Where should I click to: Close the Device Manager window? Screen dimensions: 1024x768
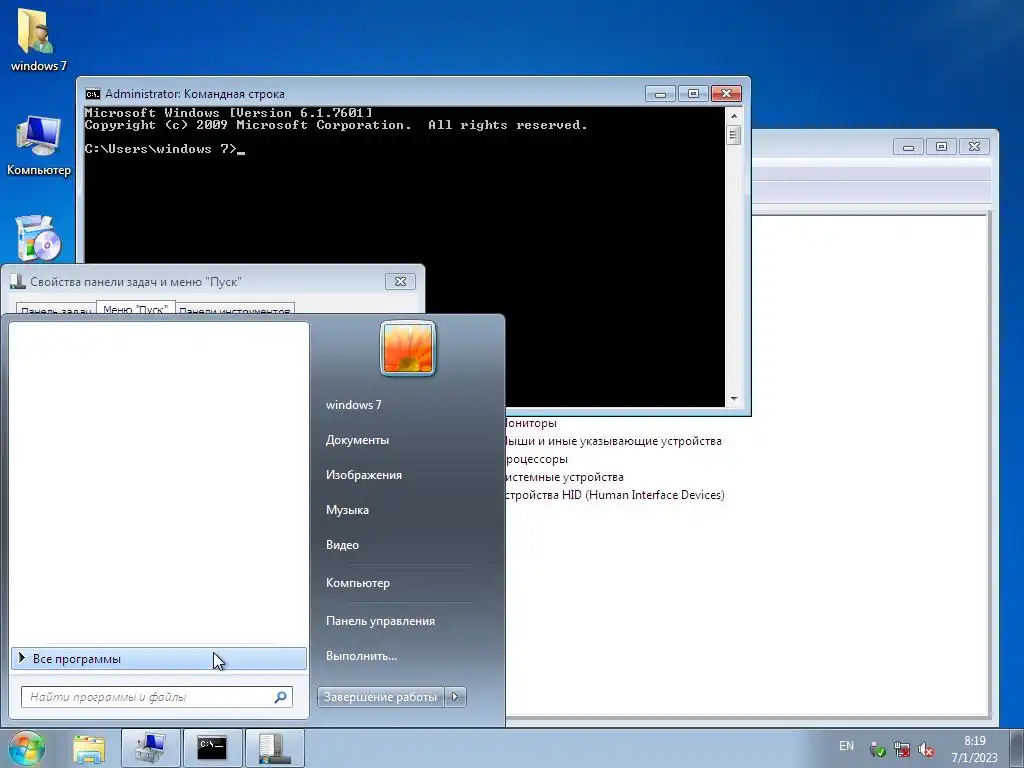974,147
